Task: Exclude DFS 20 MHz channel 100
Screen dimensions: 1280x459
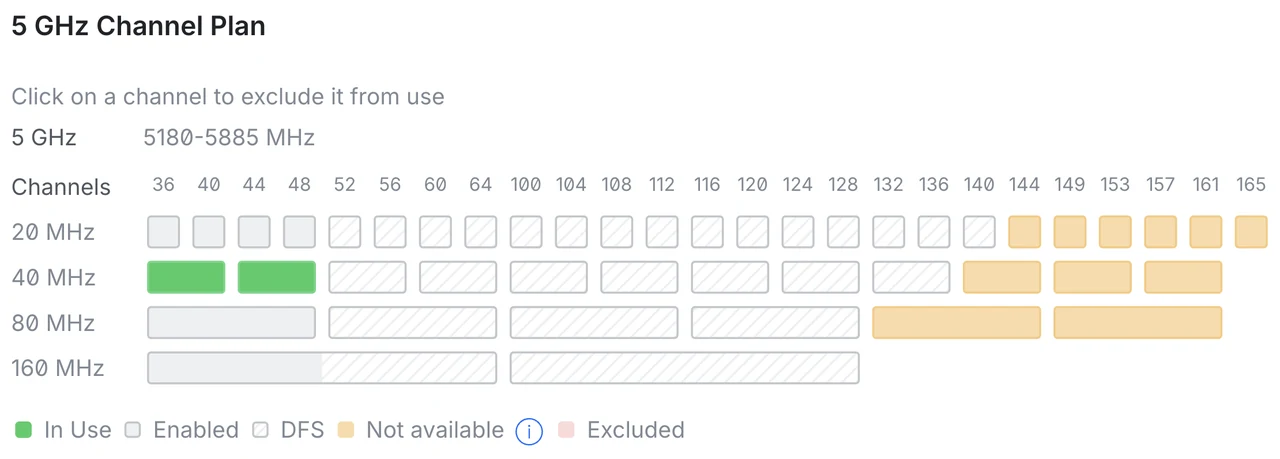Action: (526, 232)
